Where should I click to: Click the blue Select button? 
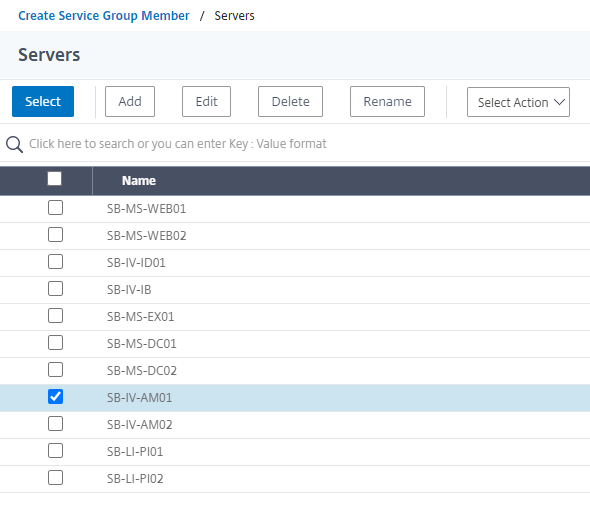[43, 101]
